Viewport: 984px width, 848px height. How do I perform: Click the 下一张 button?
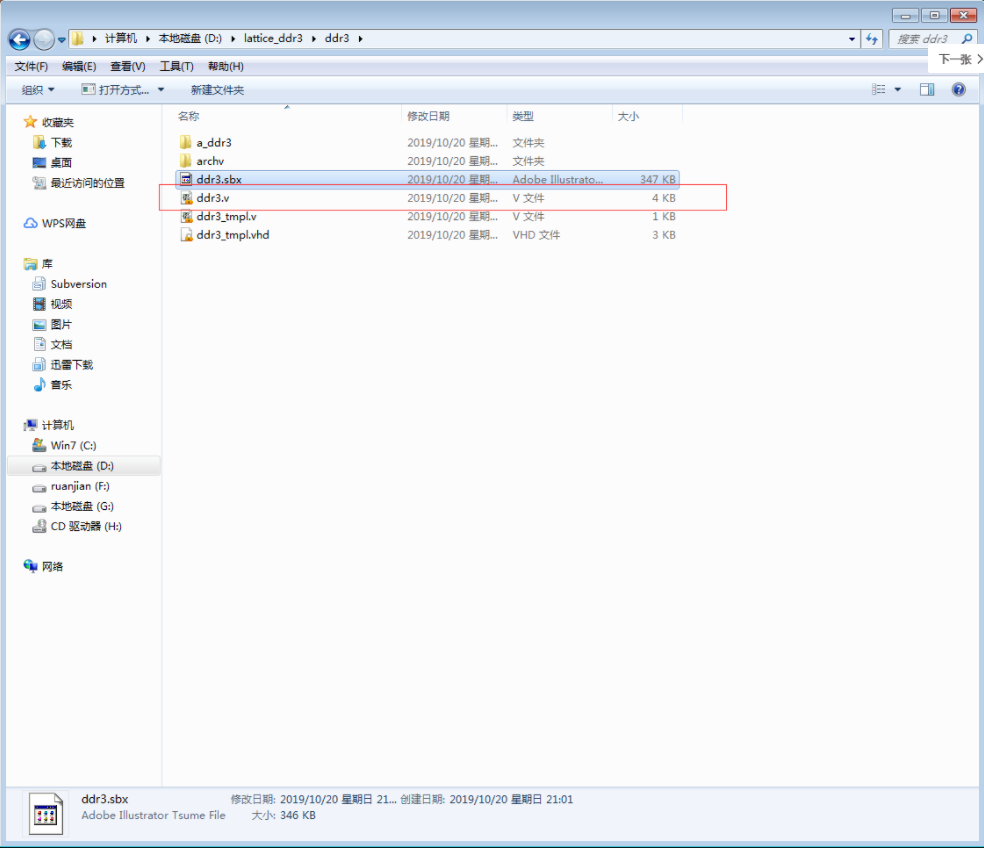click(x=961, y=59)
